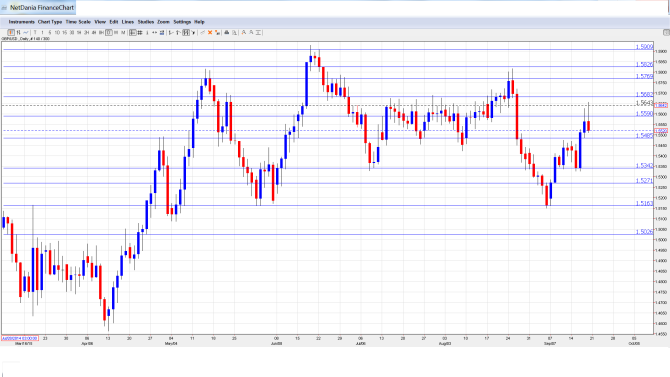The image size is (670, 377).
Task: Click the orange increase font icon
Action: click(x=244, y=32)
